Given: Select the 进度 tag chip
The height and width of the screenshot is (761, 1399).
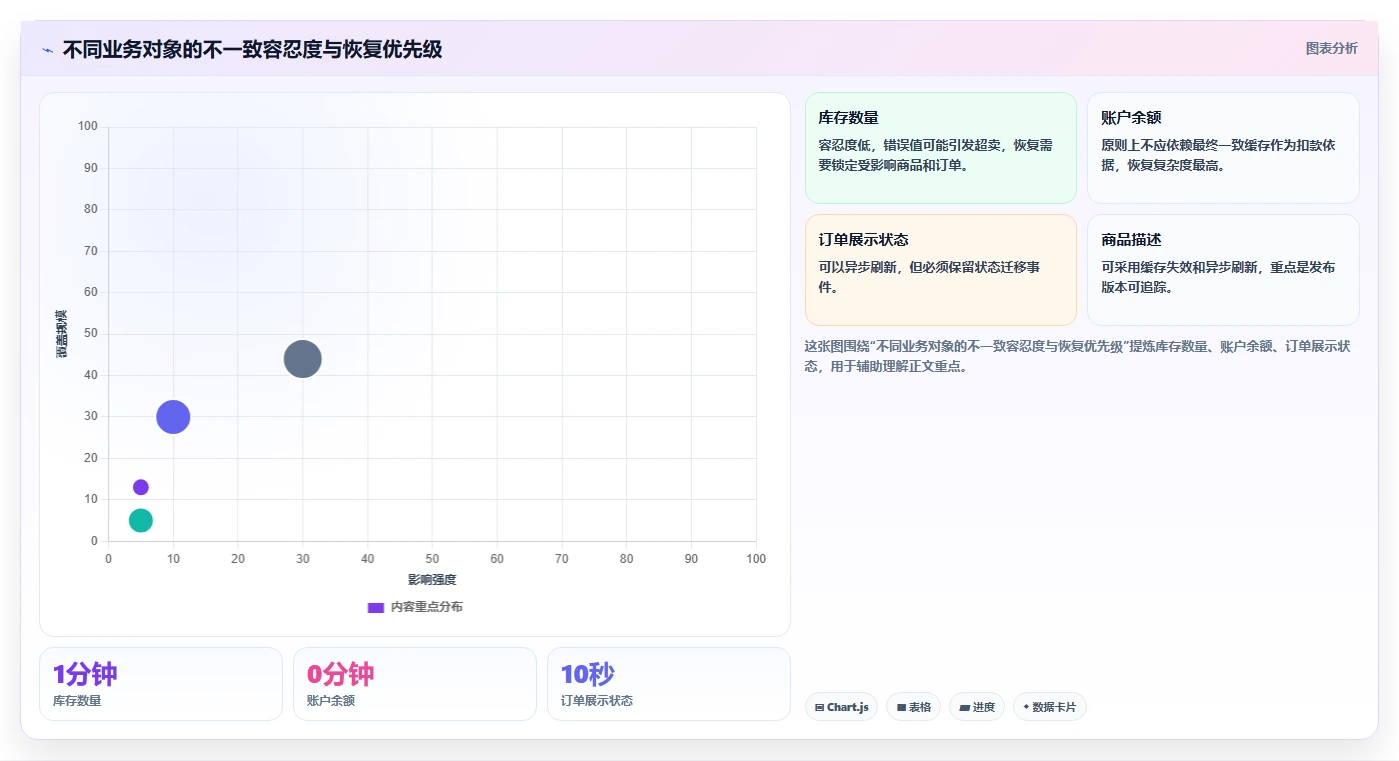Looking at the screenshot, I should [977, 707].
